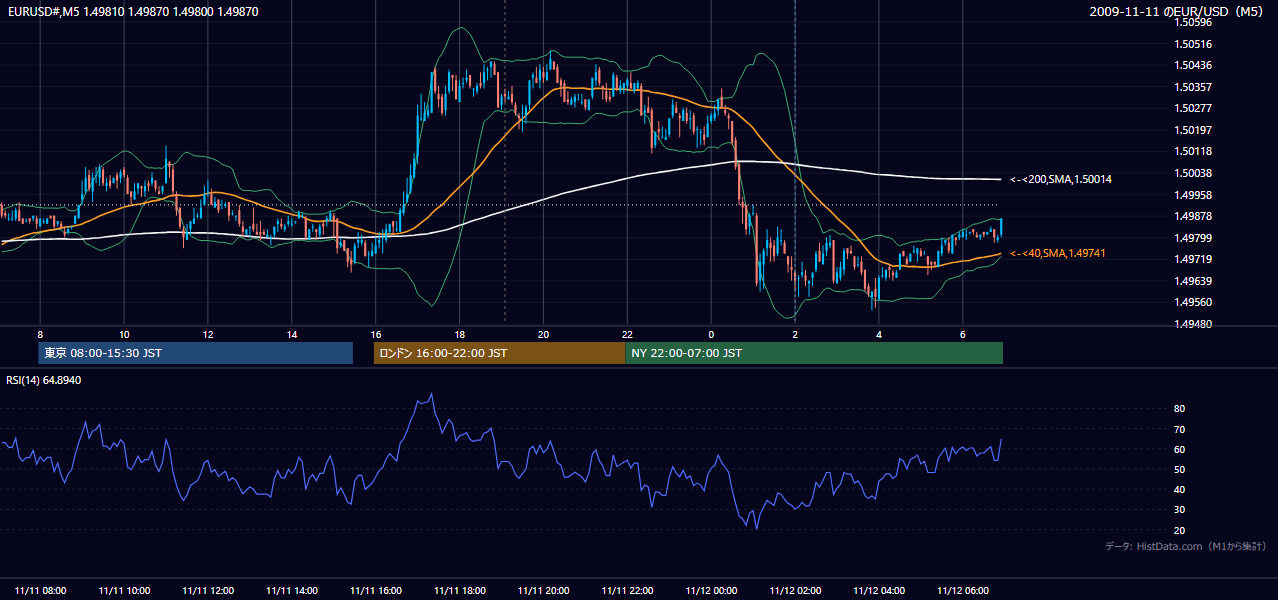Click price axis value 1.50436
Screen dimensions: 1278x600
(x=1193, y=66)
